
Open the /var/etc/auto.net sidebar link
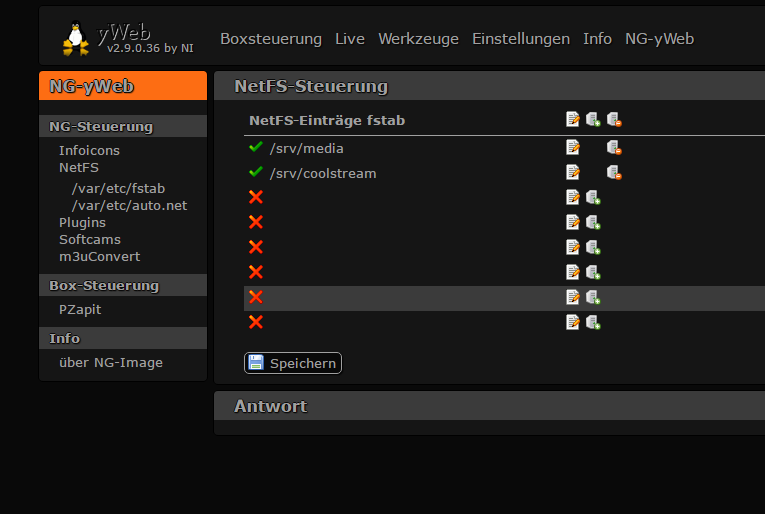tap(129, 205)
